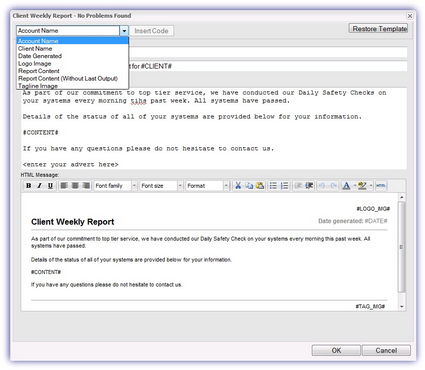Image resolution: width=425 pixels, height=370 pixels.
Task: Toggle italic formatting in HTML editor
Action: pyautogui.click(x=39, y=186)
